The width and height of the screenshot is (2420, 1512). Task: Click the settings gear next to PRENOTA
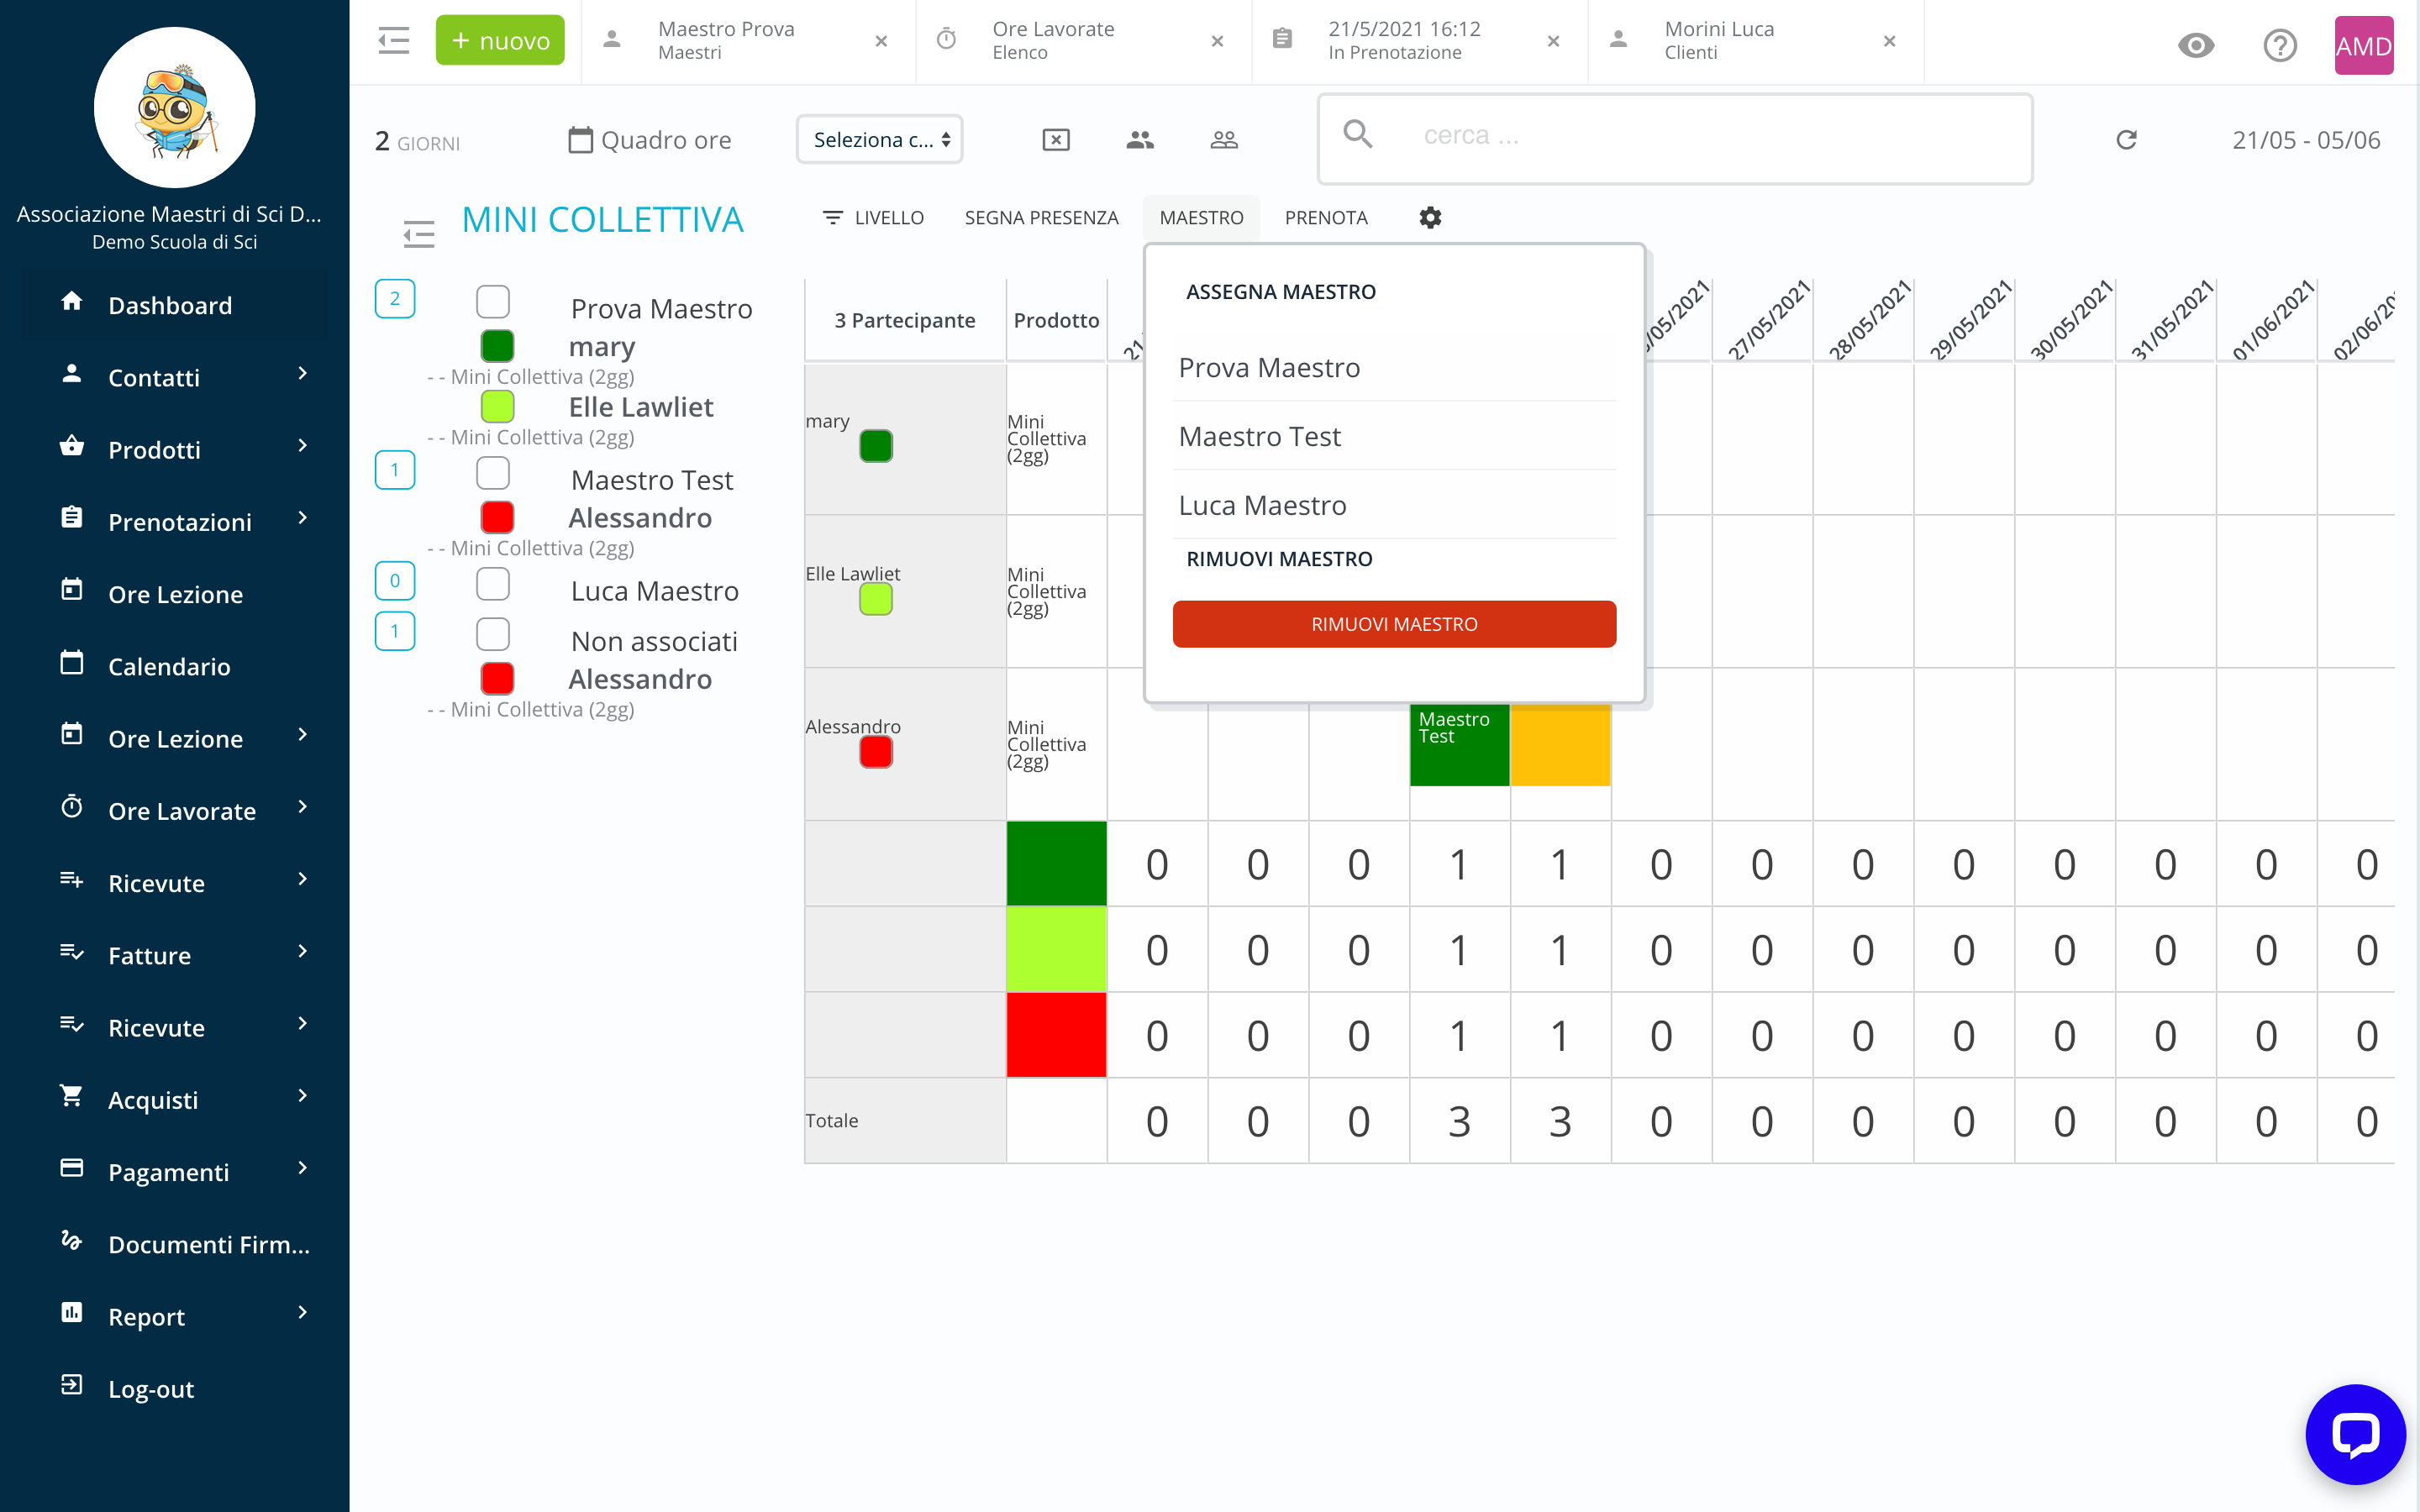pos(1430,217)
